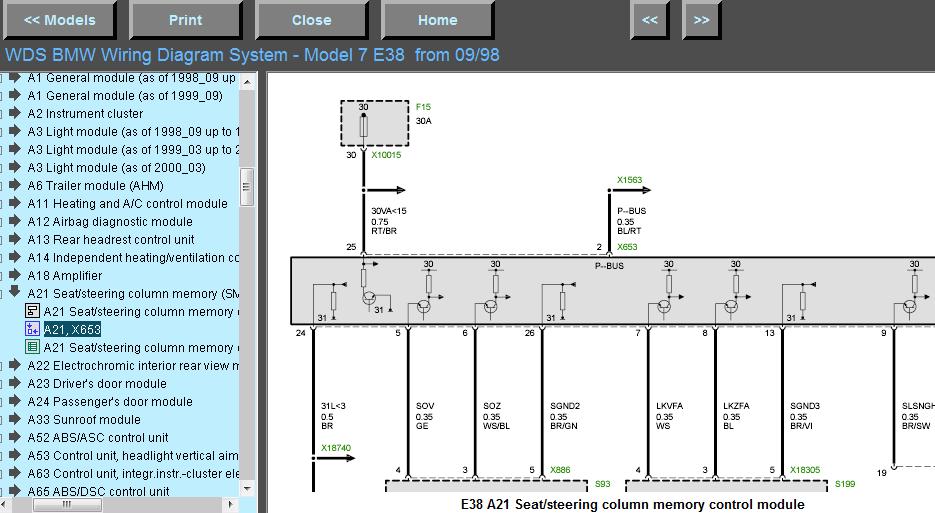Image resolution: width=935 pixels, height=513 pixels.
Task: Select A65 ABS/DSC control unit
Action: coord(98,492)
